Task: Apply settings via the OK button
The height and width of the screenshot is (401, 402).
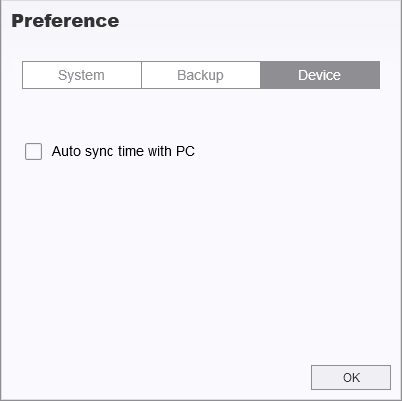Action: click(x=351, y=377)
